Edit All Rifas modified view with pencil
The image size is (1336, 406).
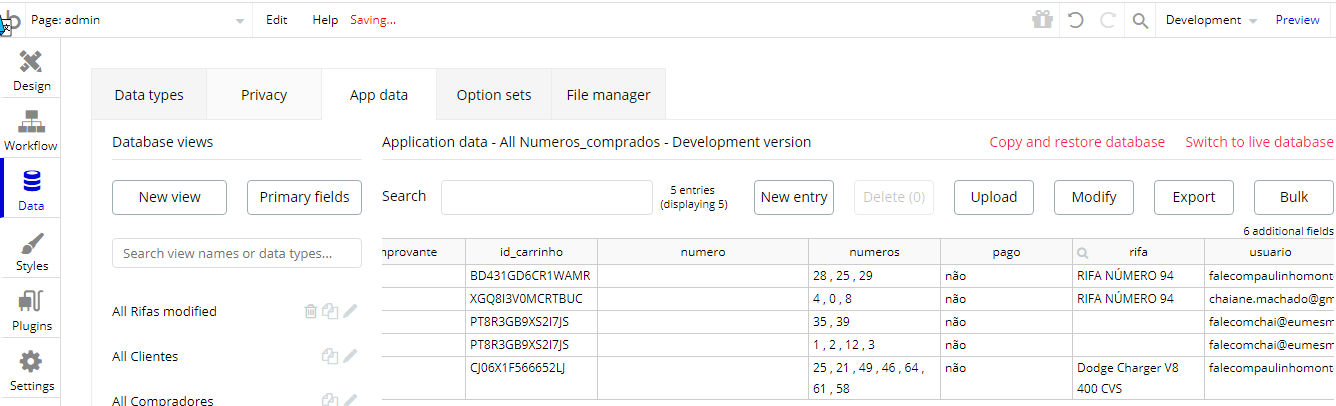[x=350, y=311]
